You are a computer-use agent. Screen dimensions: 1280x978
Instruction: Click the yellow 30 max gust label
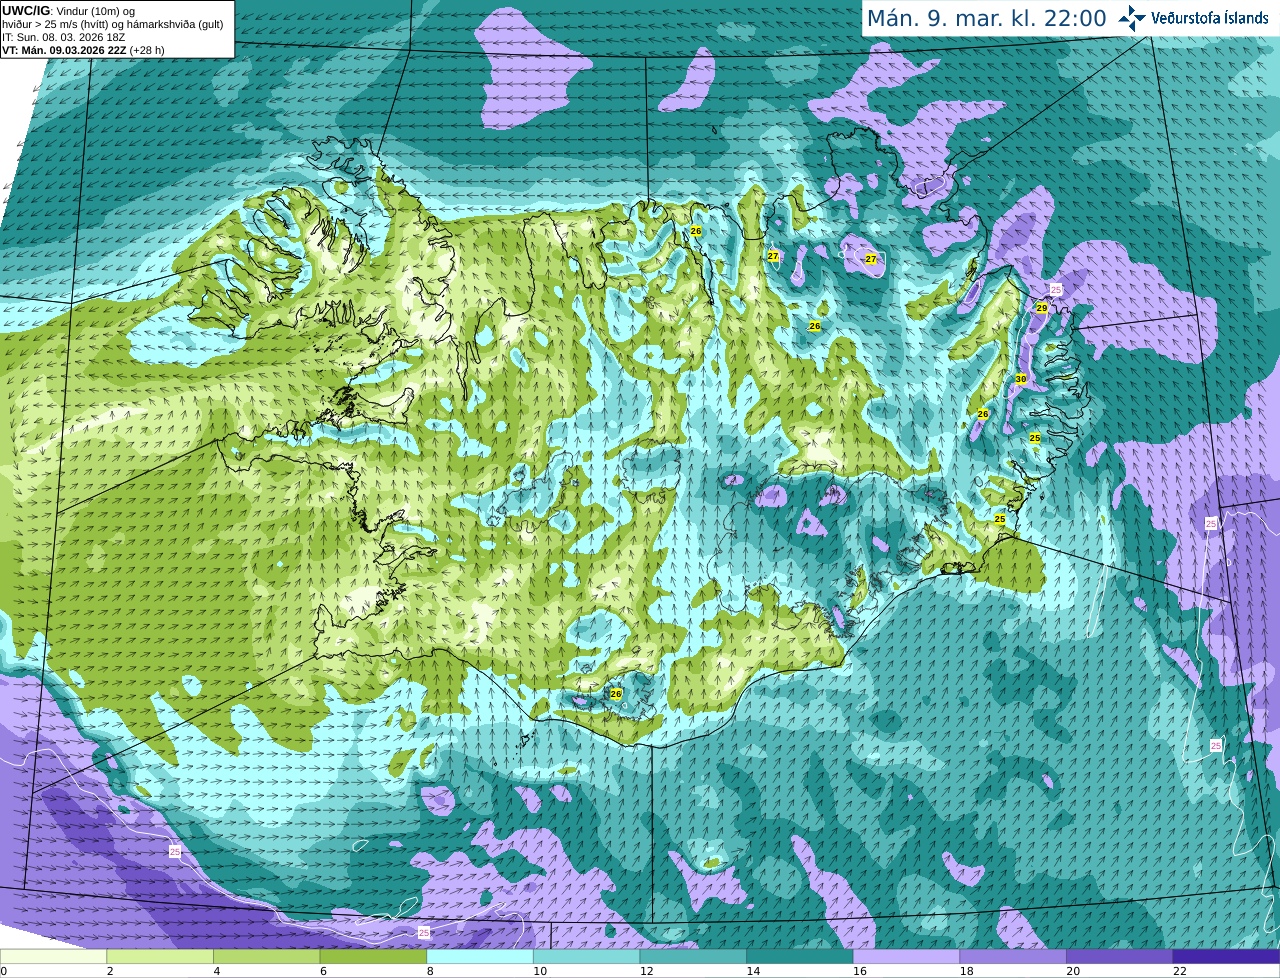click(1021, 379)
